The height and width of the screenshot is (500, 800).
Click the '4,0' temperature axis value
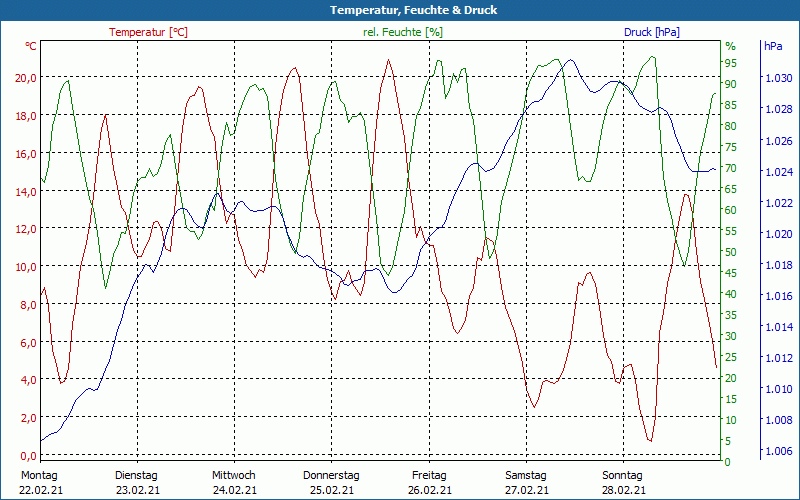tap(29, 380)
